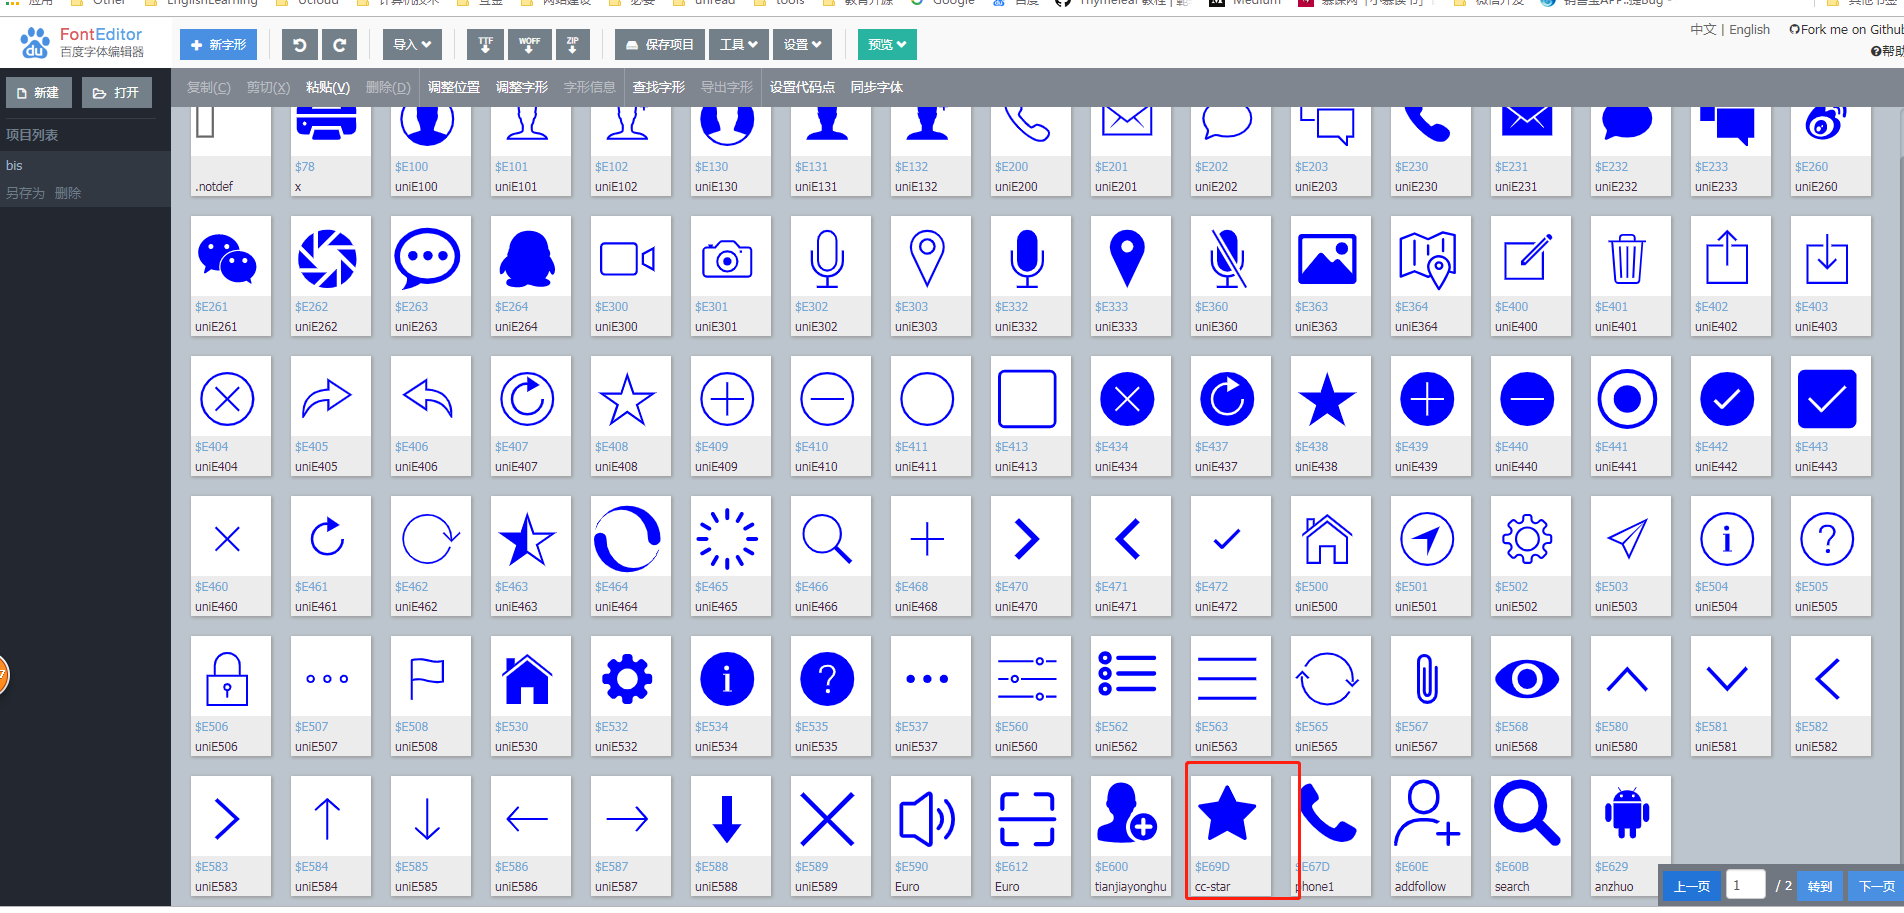This screenshot has width=1904, height=913.
Task: Undo the last edit
Action: (298, 44)
